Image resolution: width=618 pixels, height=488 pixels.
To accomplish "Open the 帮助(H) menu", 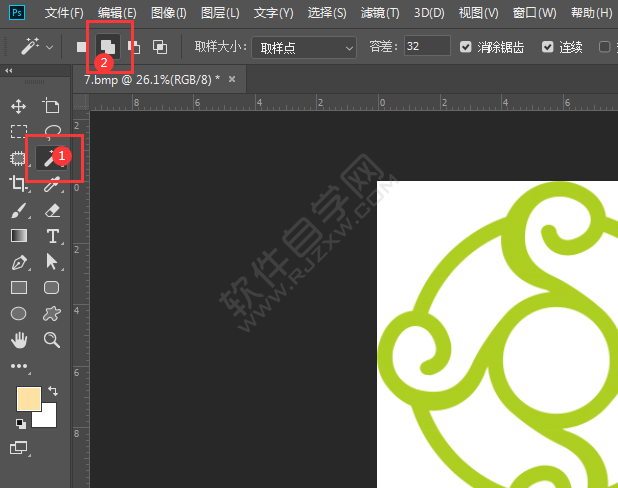I will (592, 13).
